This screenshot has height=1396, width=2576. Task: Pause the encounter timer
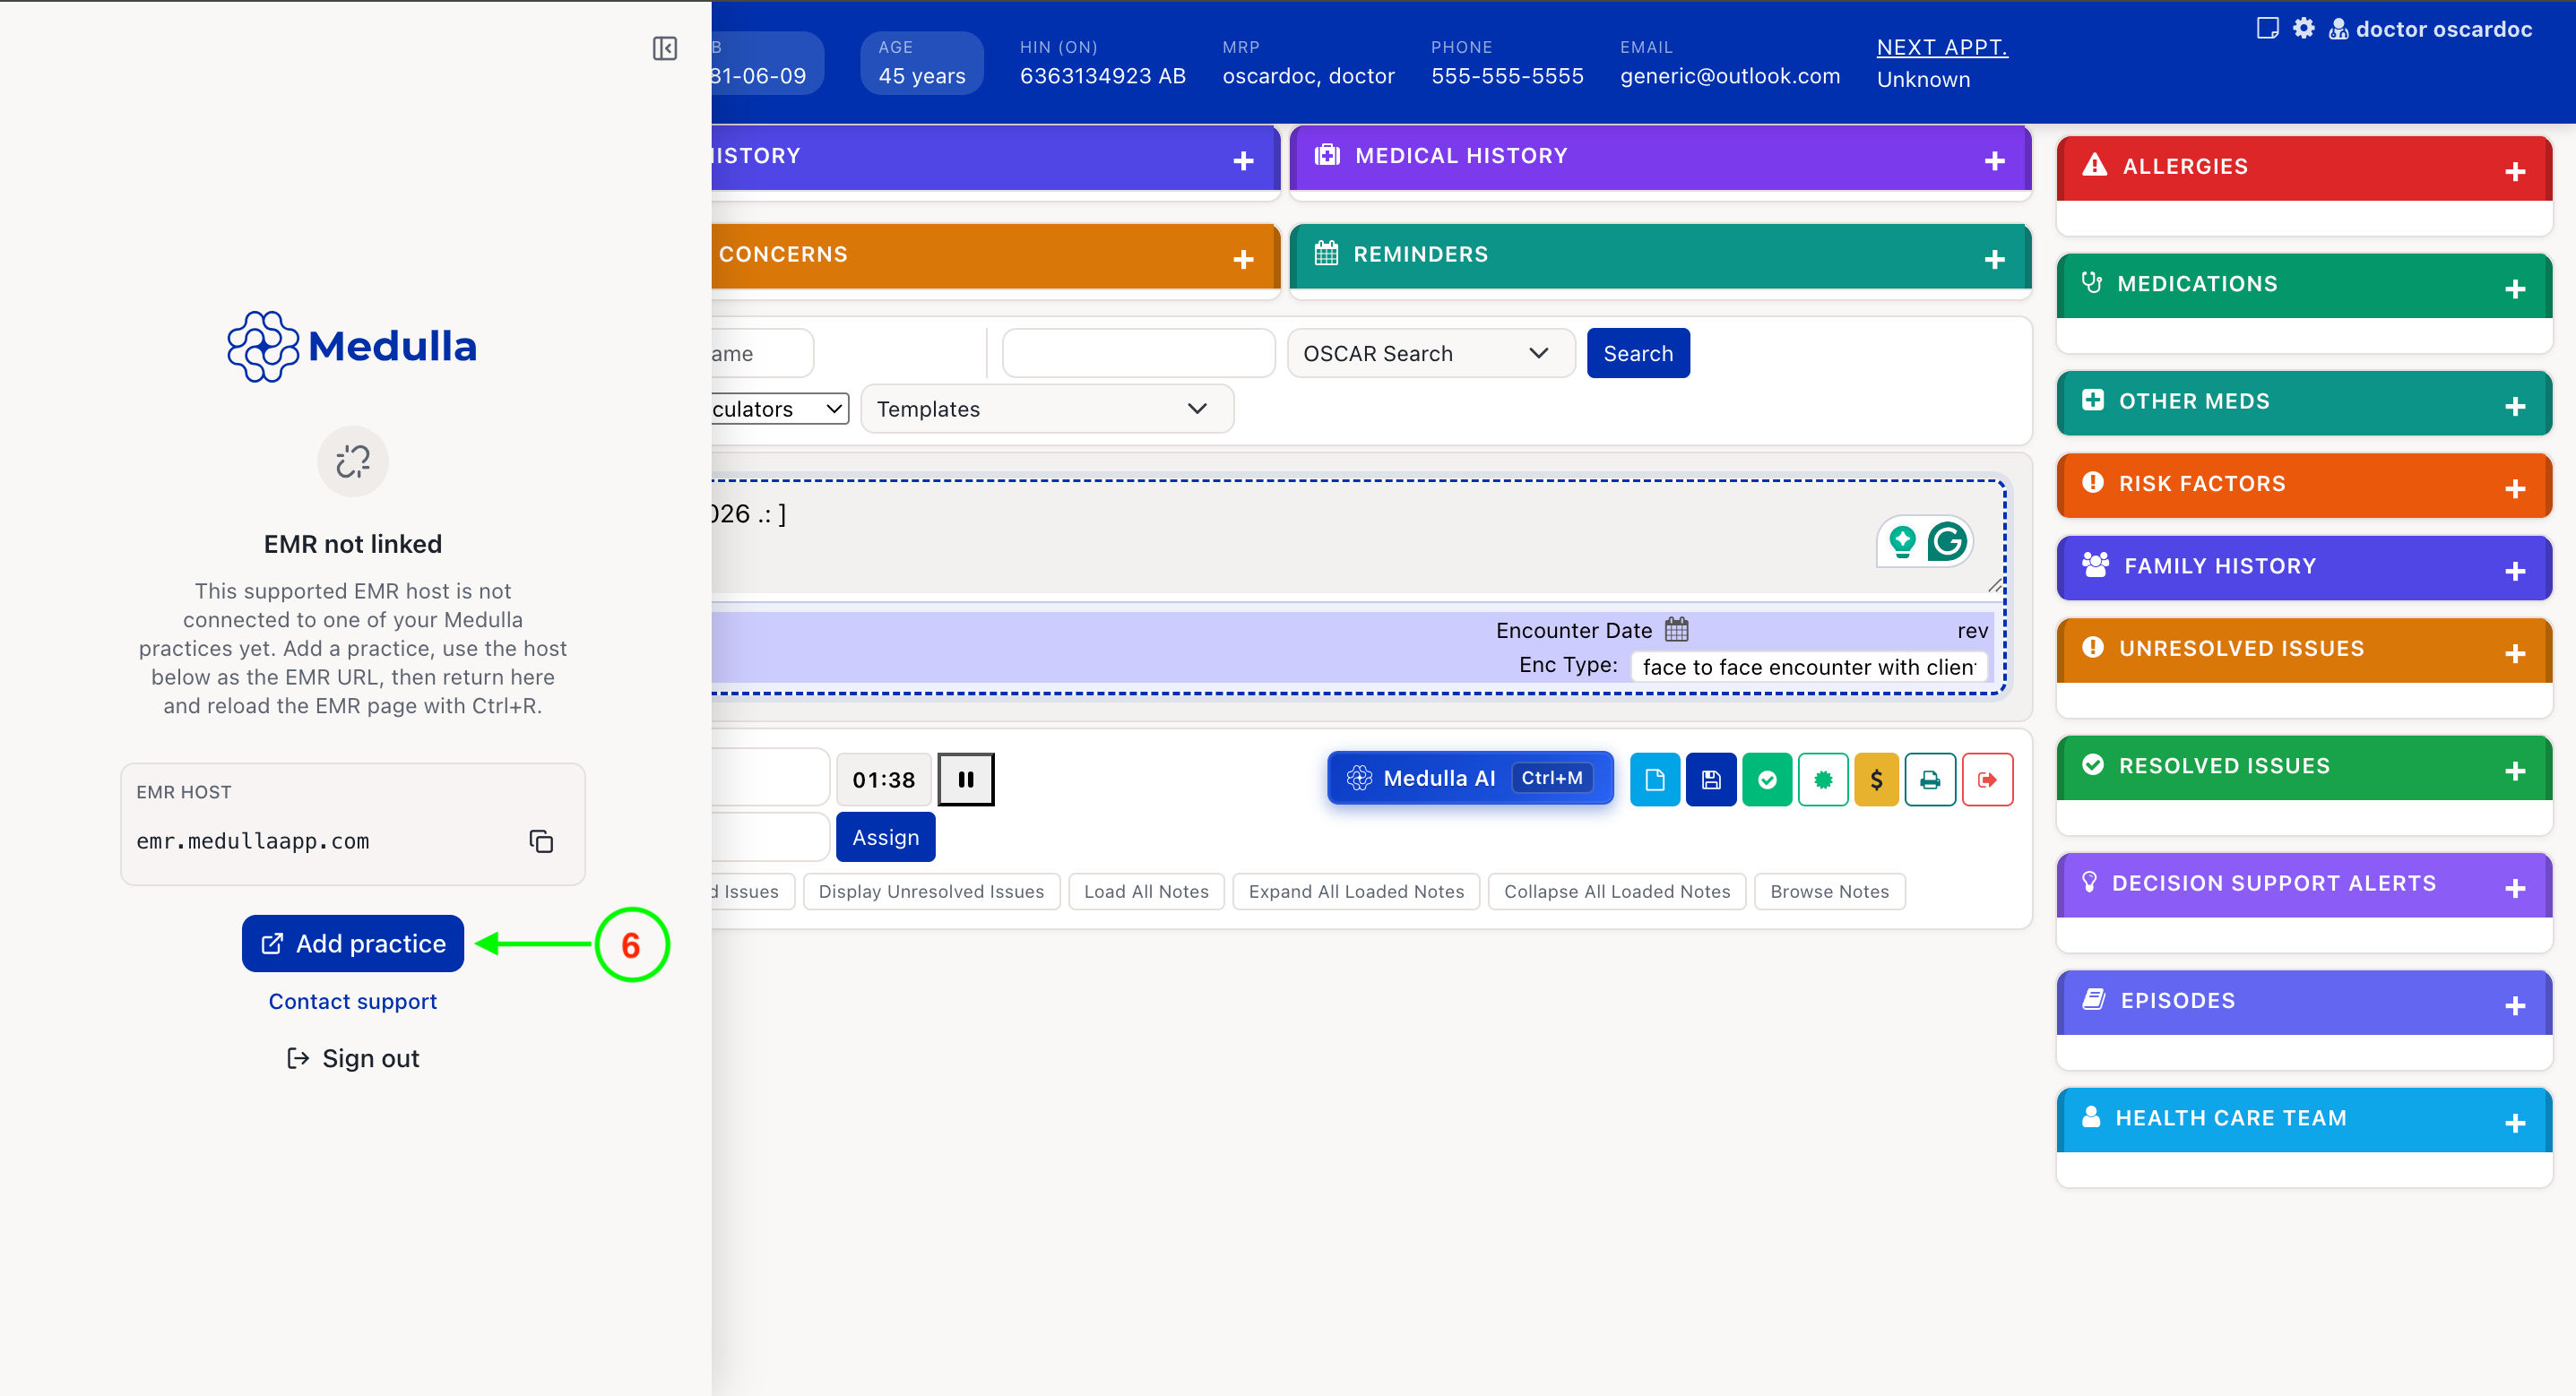coord(966,779)
